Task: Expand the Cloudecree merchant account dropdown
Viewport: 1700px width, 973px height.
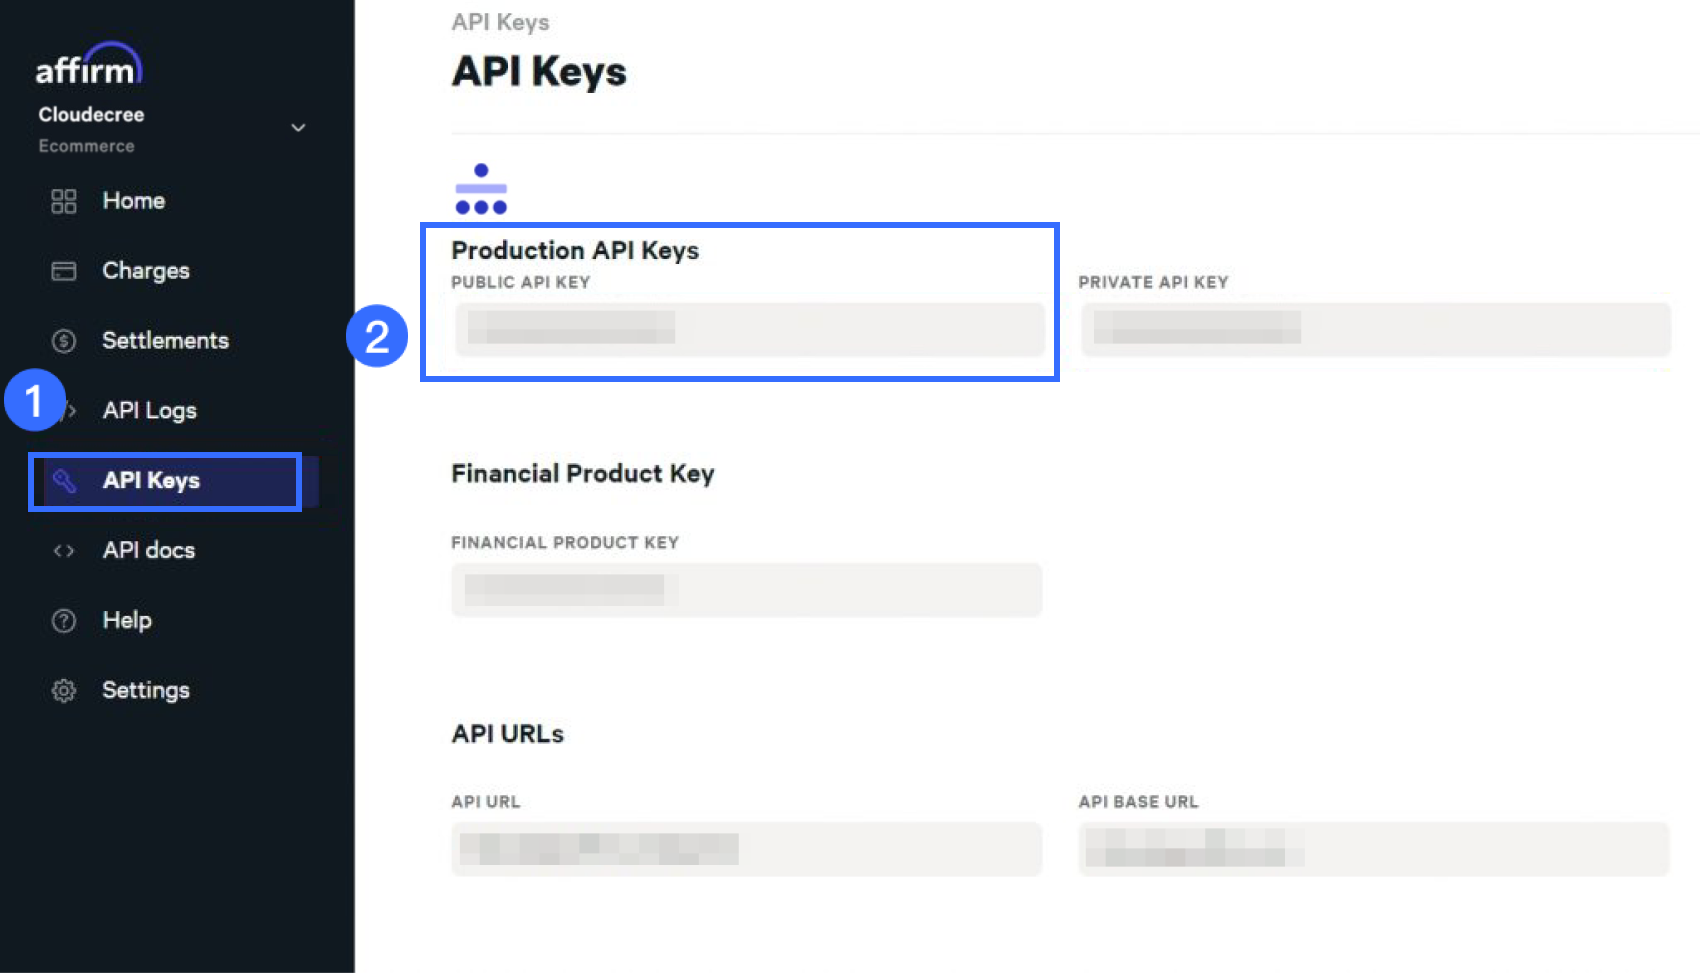Action: (298, 128)
